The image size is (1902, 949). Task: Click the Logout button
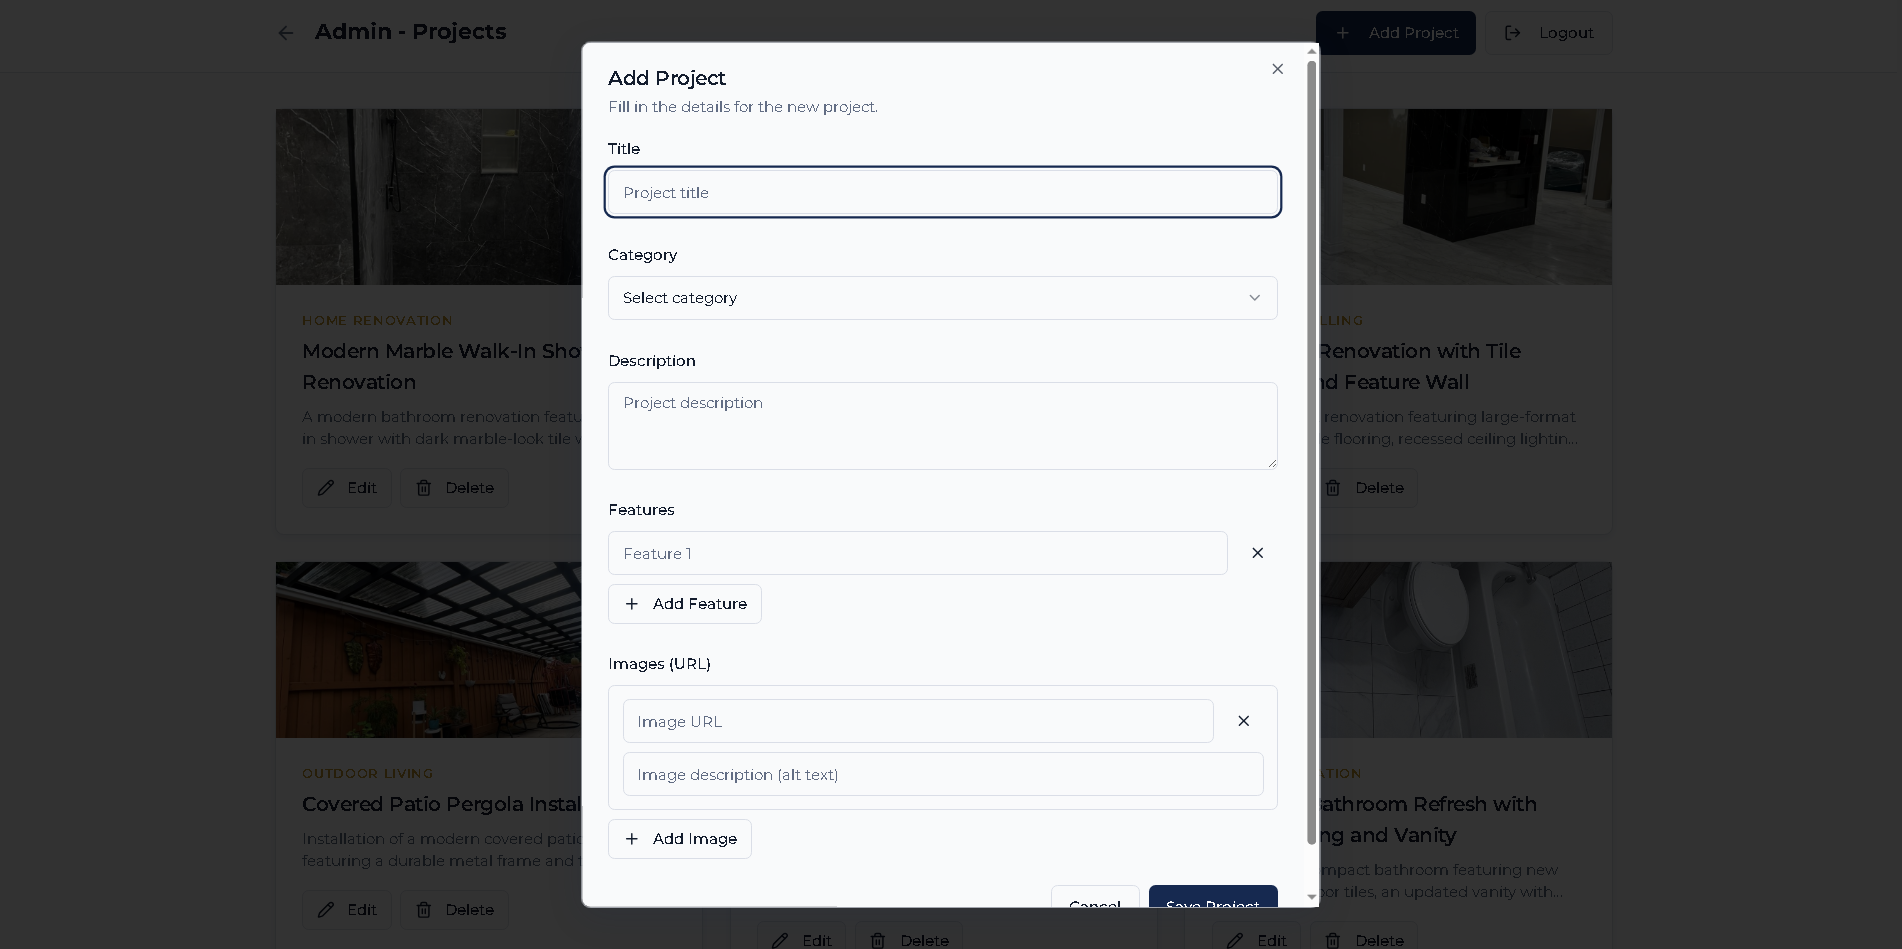click(x=1548, y=33)
